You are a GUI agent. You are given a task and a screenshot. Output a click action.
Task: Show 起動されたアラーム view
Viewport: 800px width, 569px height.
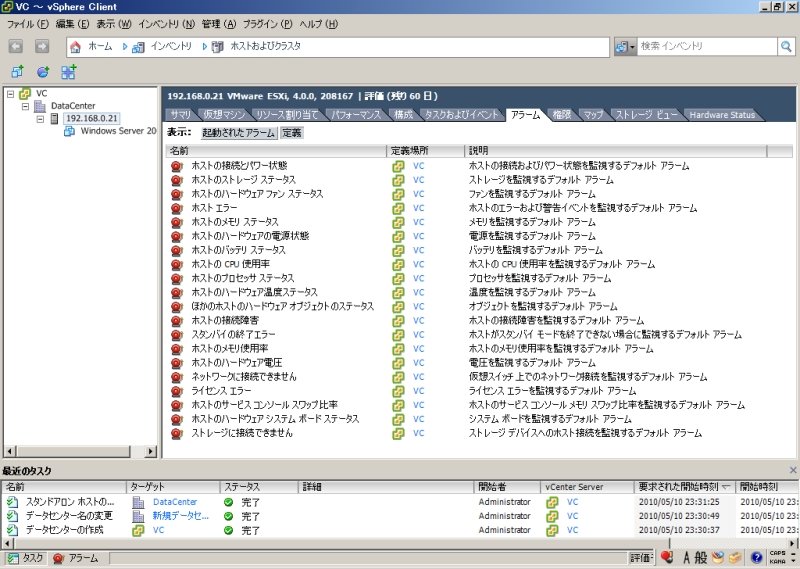coord(238,133)
